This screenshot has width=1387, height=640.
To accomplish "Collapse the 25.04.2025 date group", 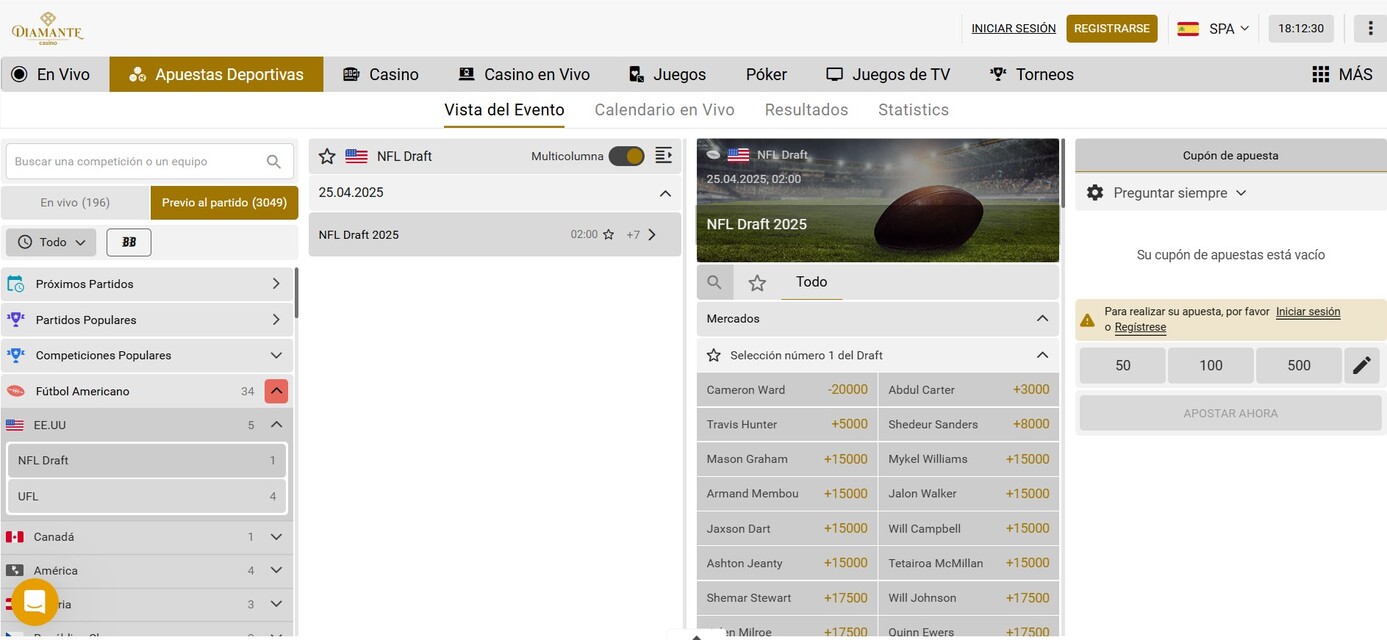I will [665, 193].
